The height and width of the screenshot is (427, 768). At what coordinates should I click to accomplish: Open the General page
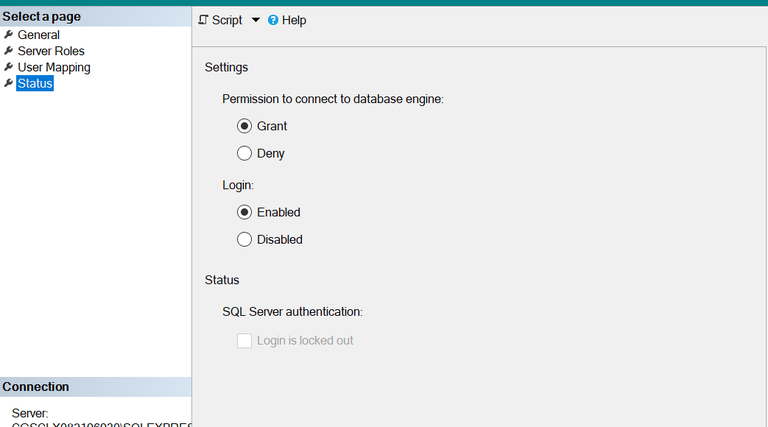point(39,35)
